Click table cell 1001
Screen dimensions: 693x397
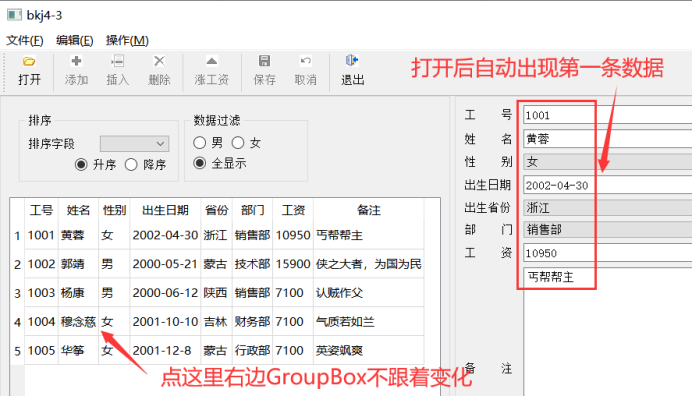pyautogui.click(x=42, y=235)
